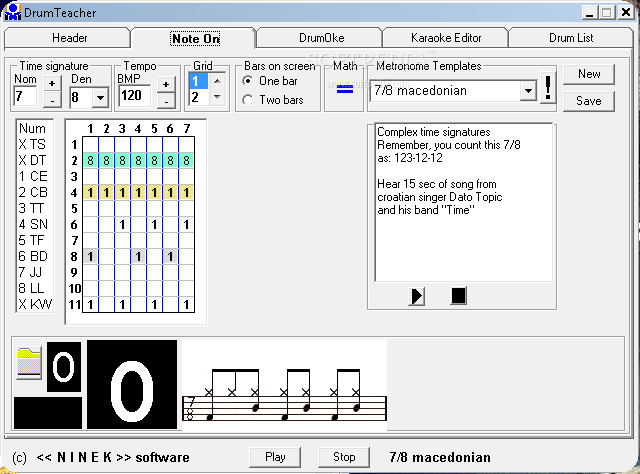
Task: Move up in the Grid list
Action: click(217, 81)
